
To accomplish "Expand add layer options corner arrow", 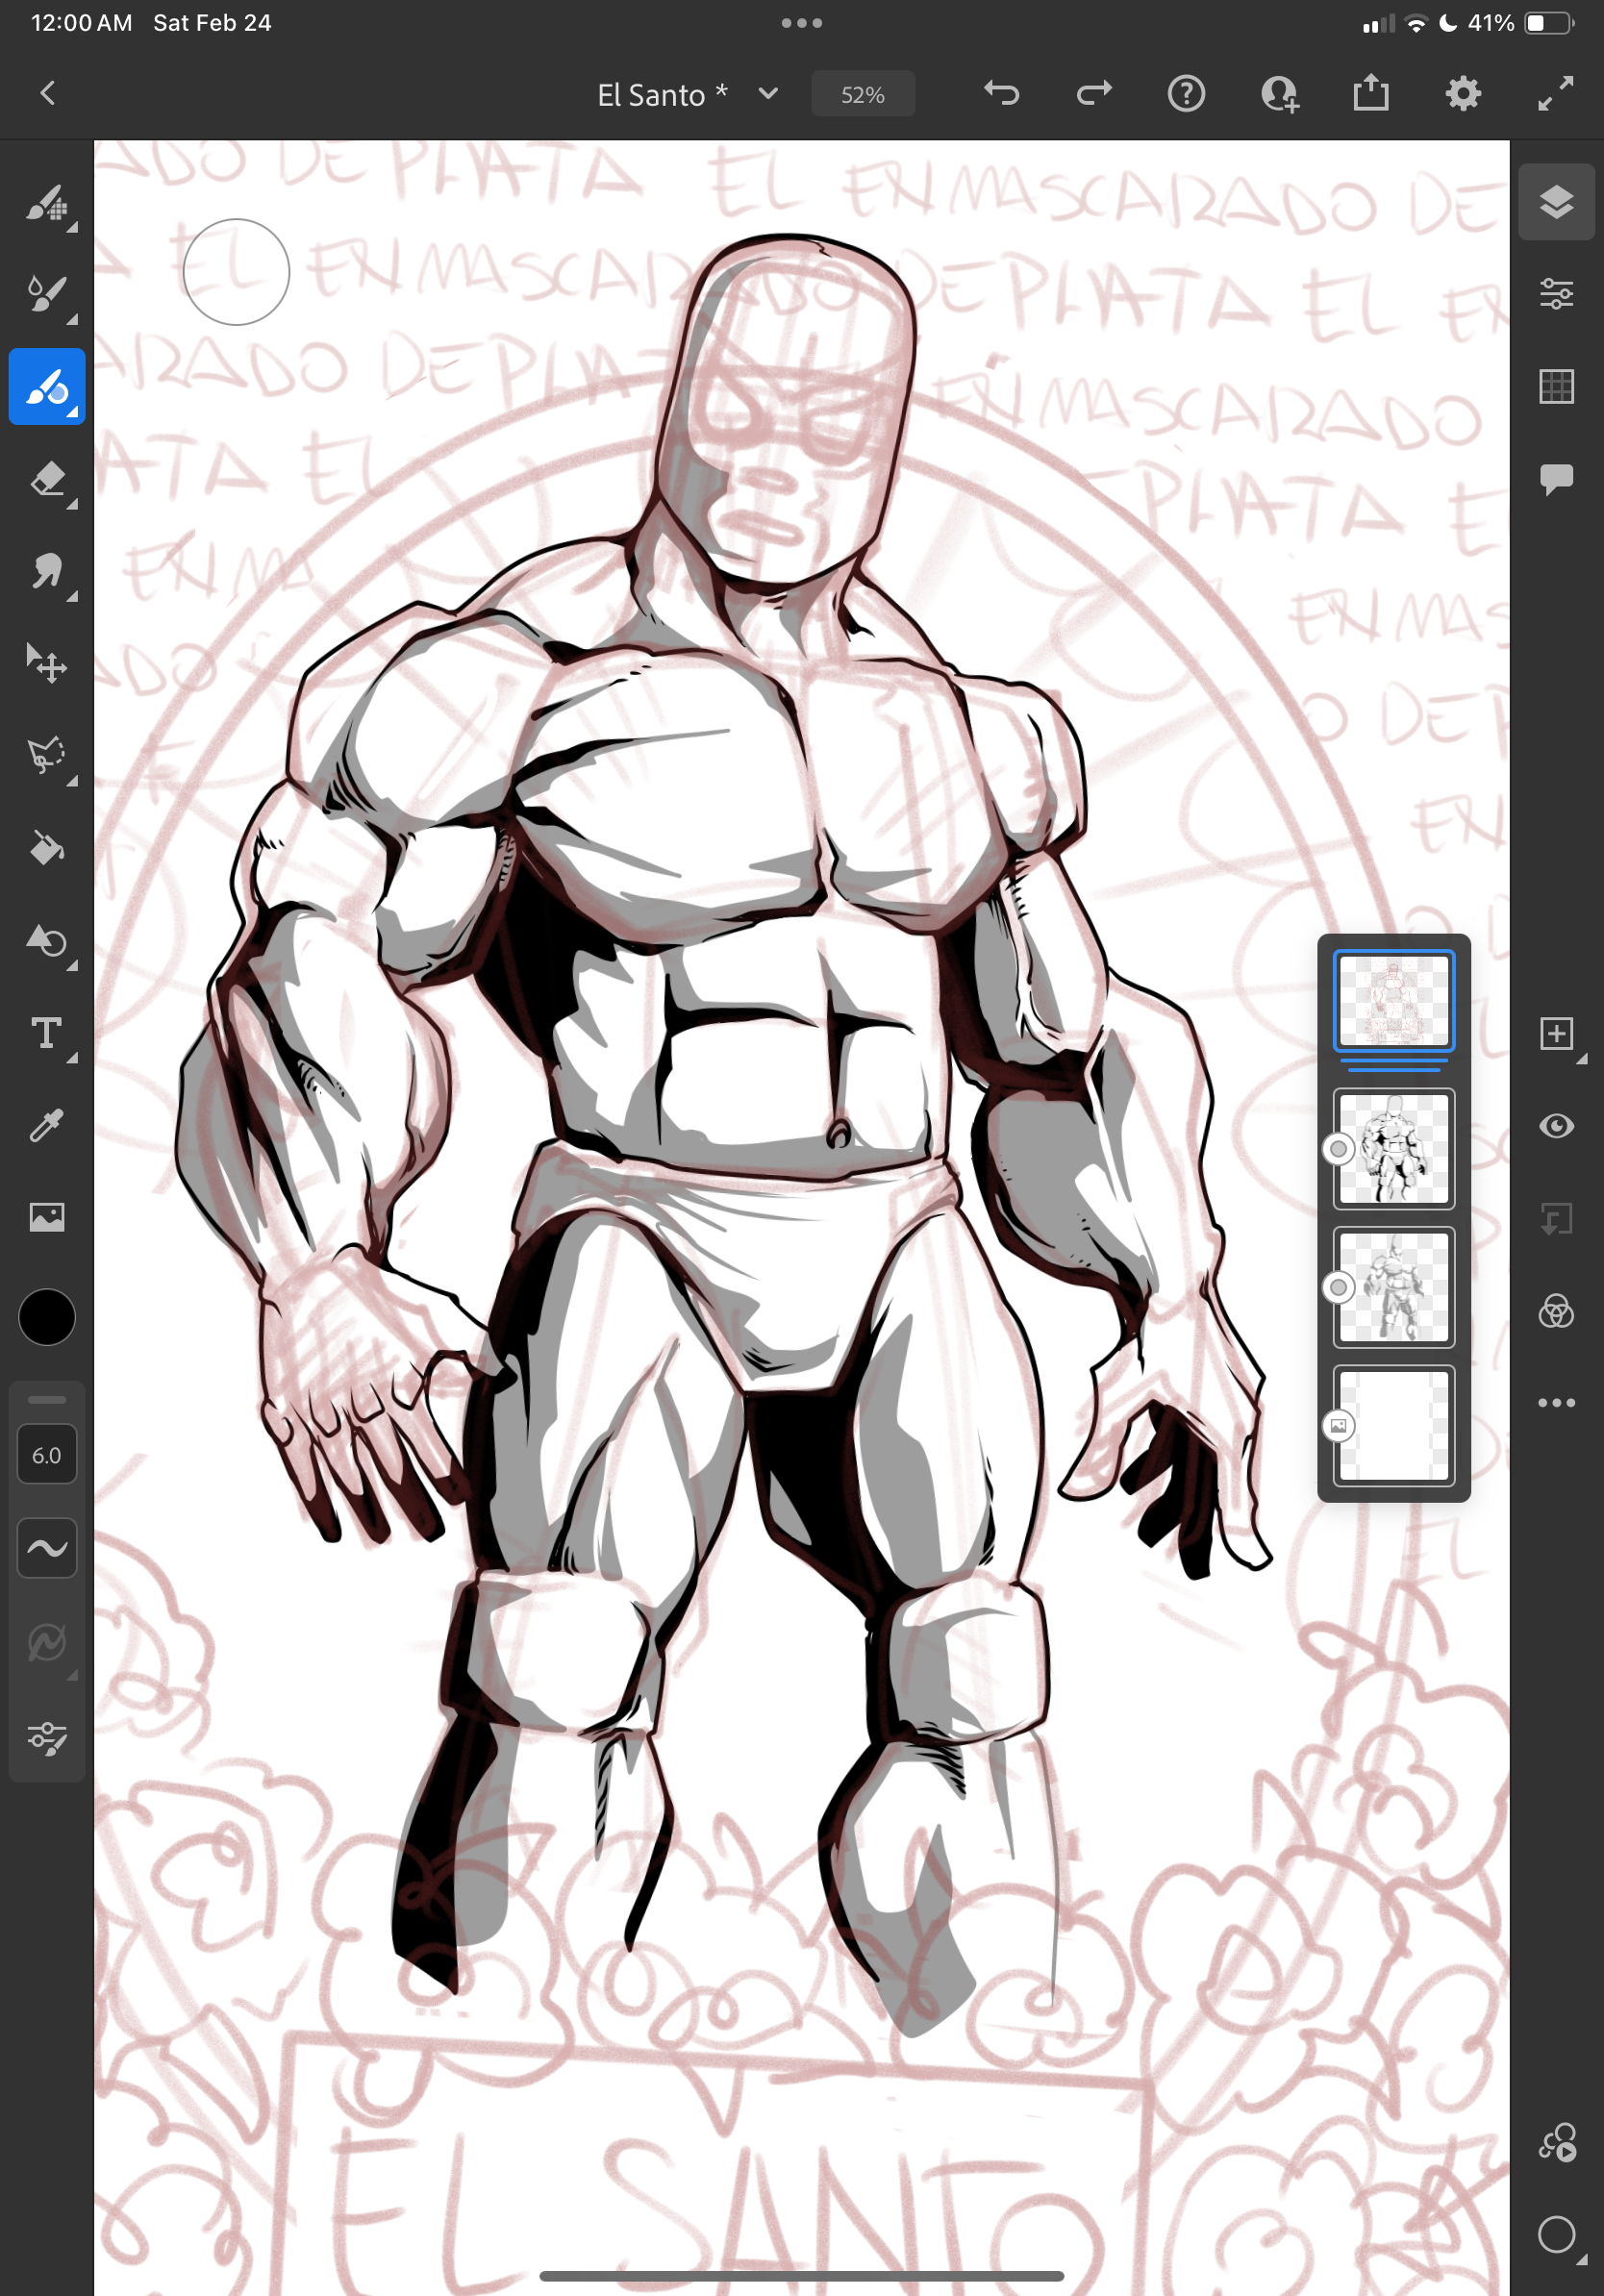I will [x=1581, y=1058].
